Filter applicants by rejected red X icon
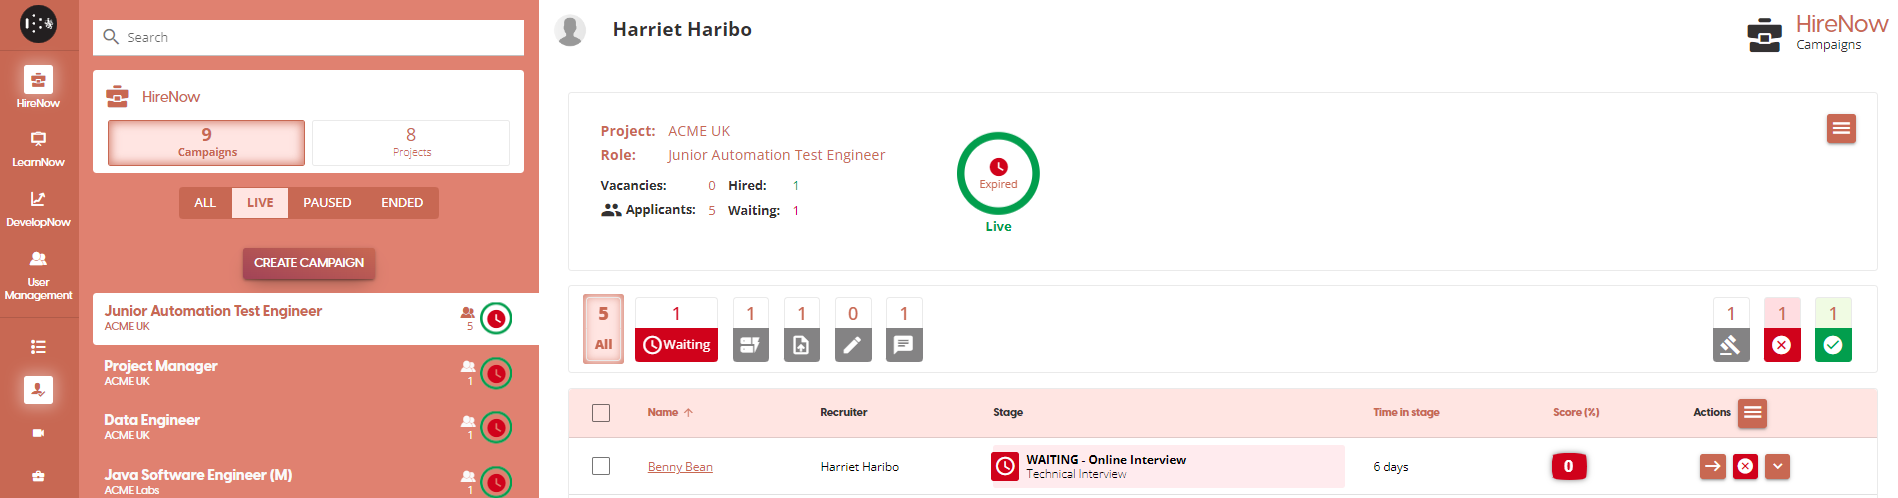The height and width of the screenshot is (498, 1898). tap(1781, 344)
